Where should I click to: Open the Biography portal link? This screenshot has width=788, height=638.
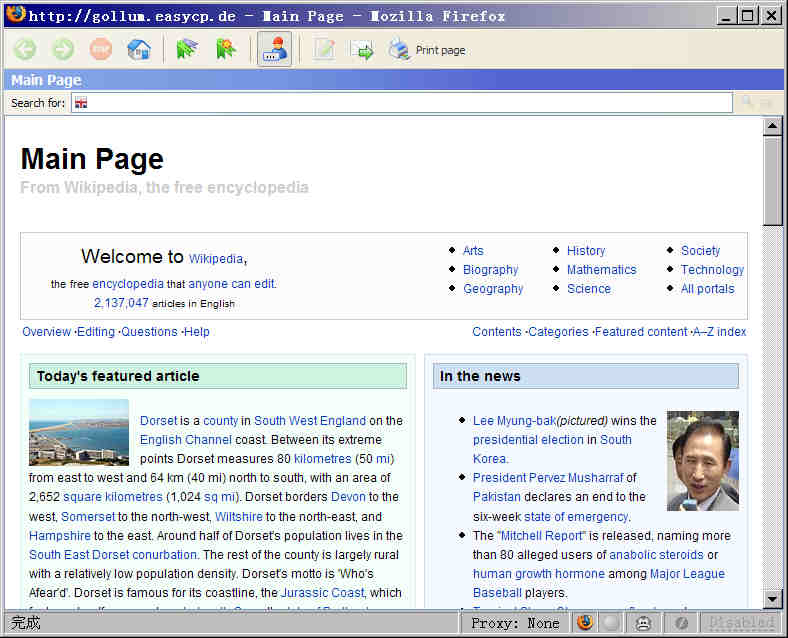[x=490, y=270]
